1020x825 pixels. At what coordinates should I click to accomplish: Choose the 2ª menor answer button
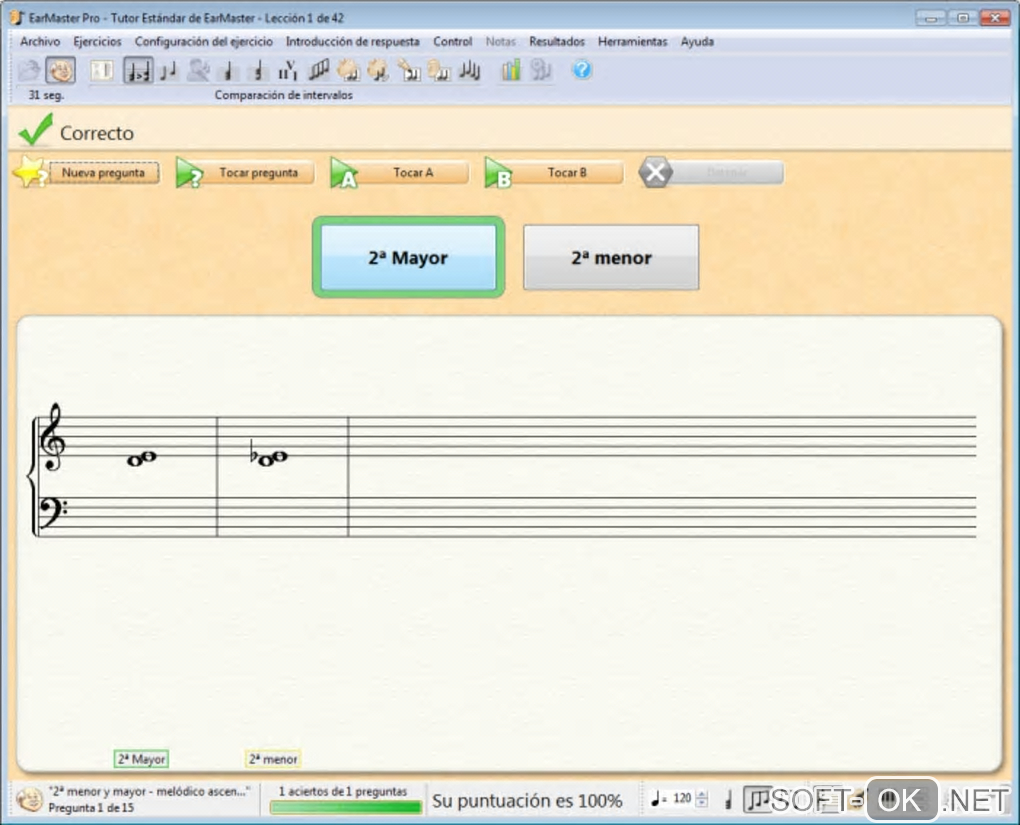[611, 258]
